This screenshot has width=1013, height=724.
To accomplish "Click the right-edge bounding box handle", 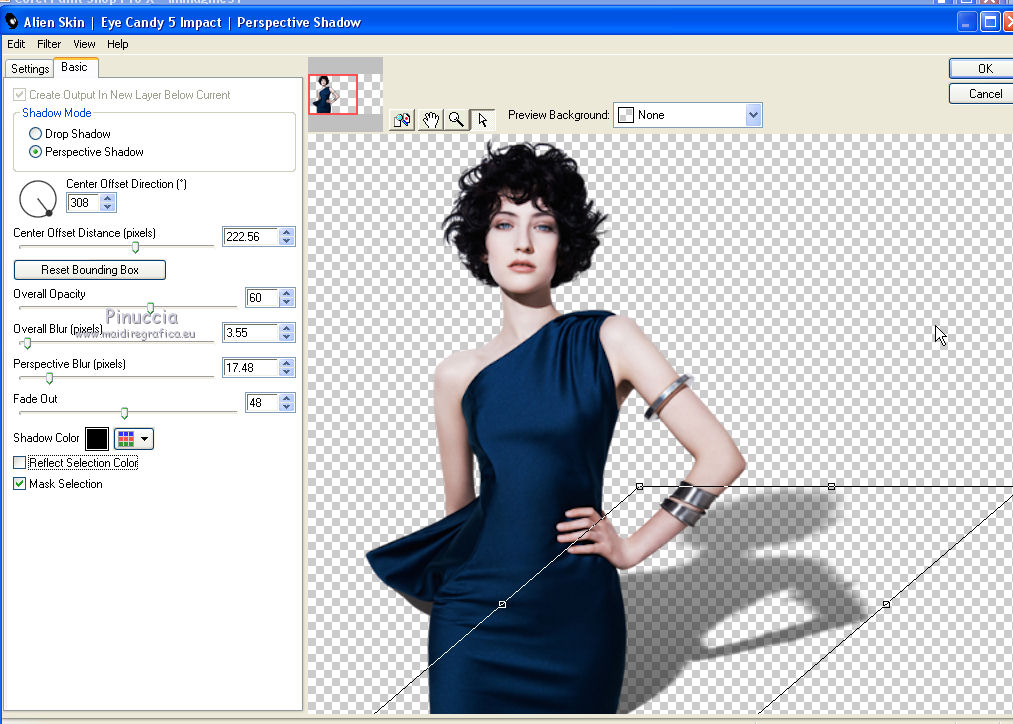I will pyautogui.click(x=886, y=605).
